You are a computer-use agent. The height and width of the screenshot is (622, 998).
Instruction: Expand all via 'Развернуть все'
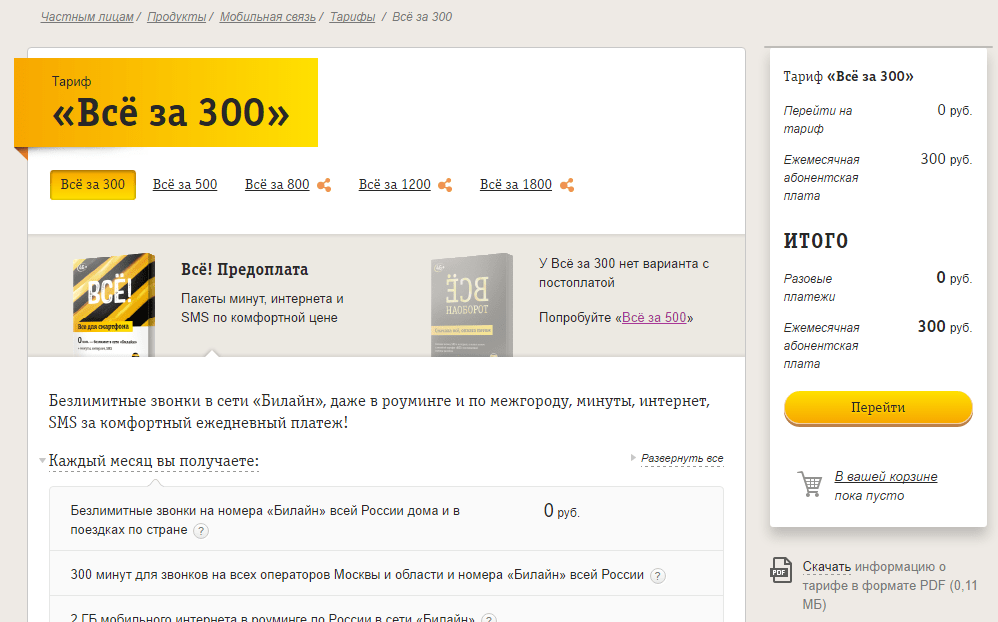click(682, 458)
